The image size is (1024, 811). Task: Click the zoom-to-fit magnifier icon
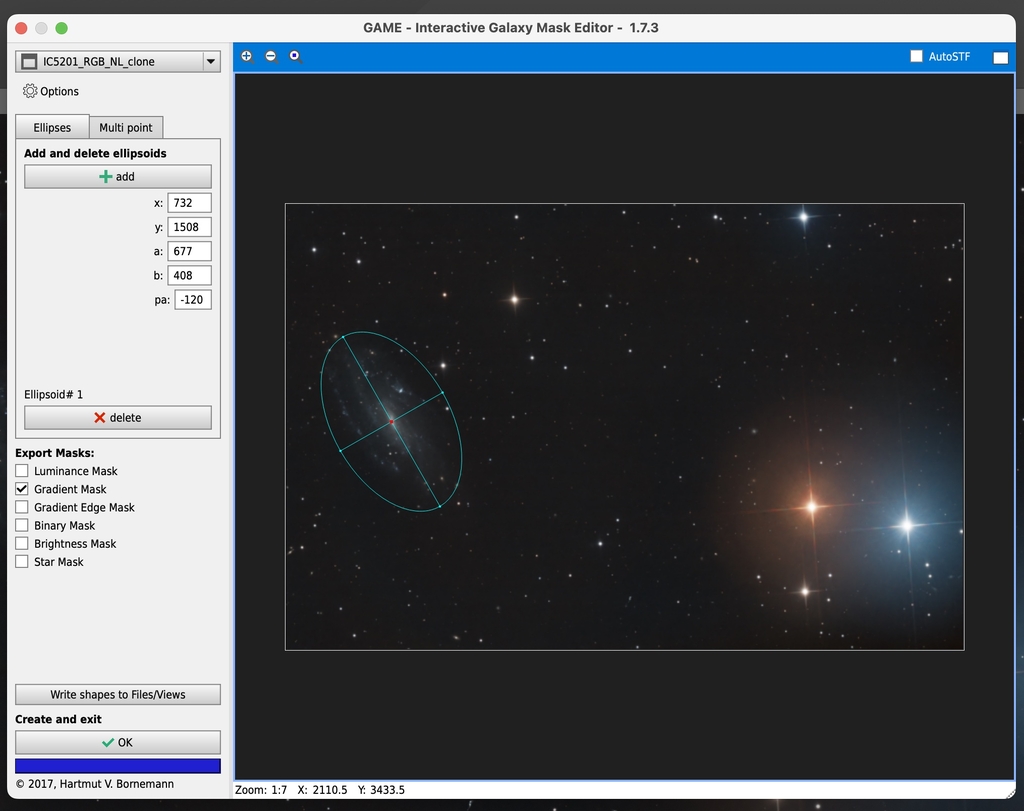[294, 57]
